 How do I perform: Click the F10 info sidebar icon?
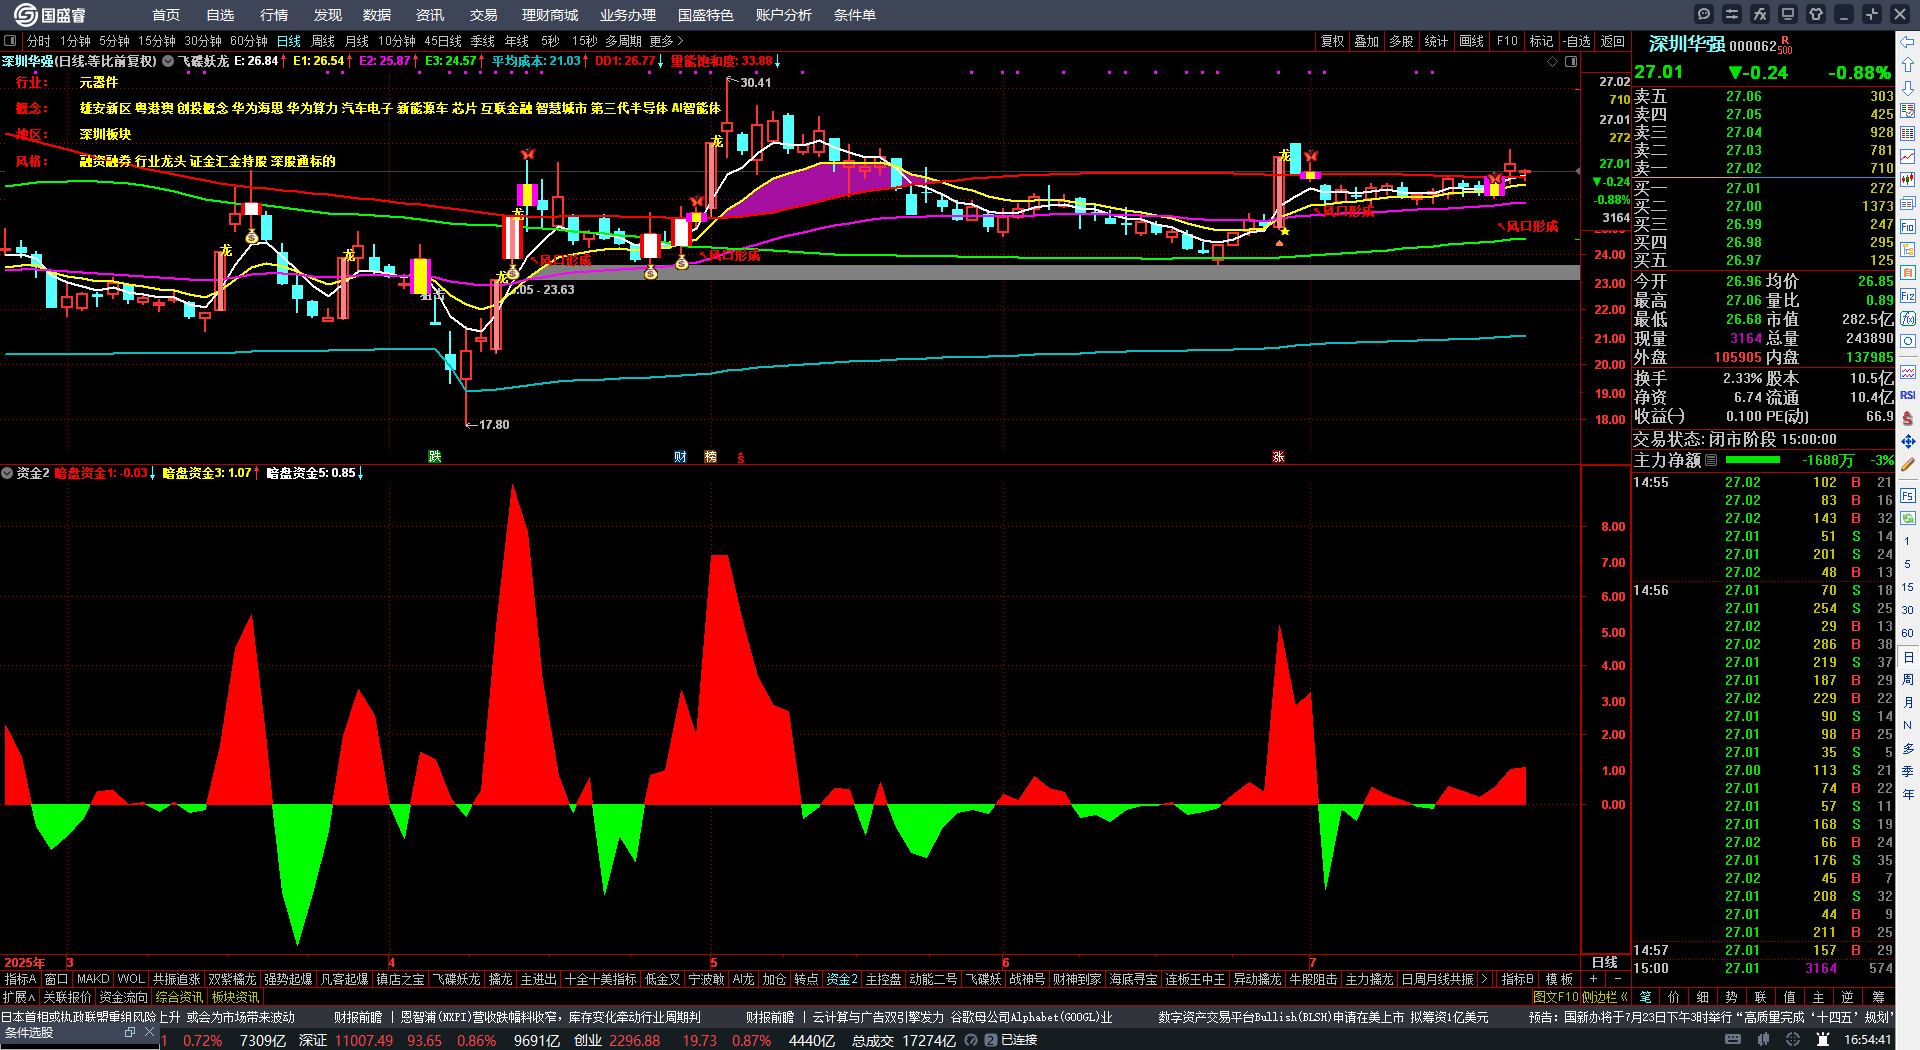(x=1908, y=227)
